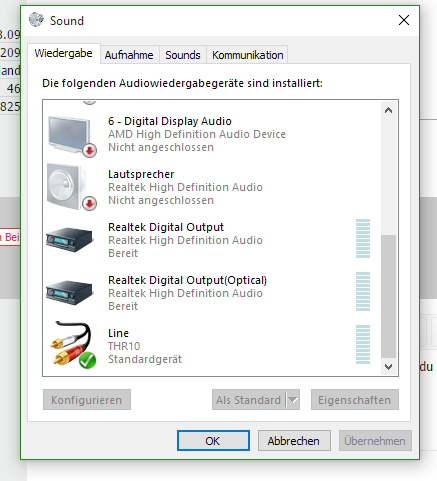Viewport: 437px width, 481px height.
Task: Click the Line device volume level meter
Action: (363, 344)
